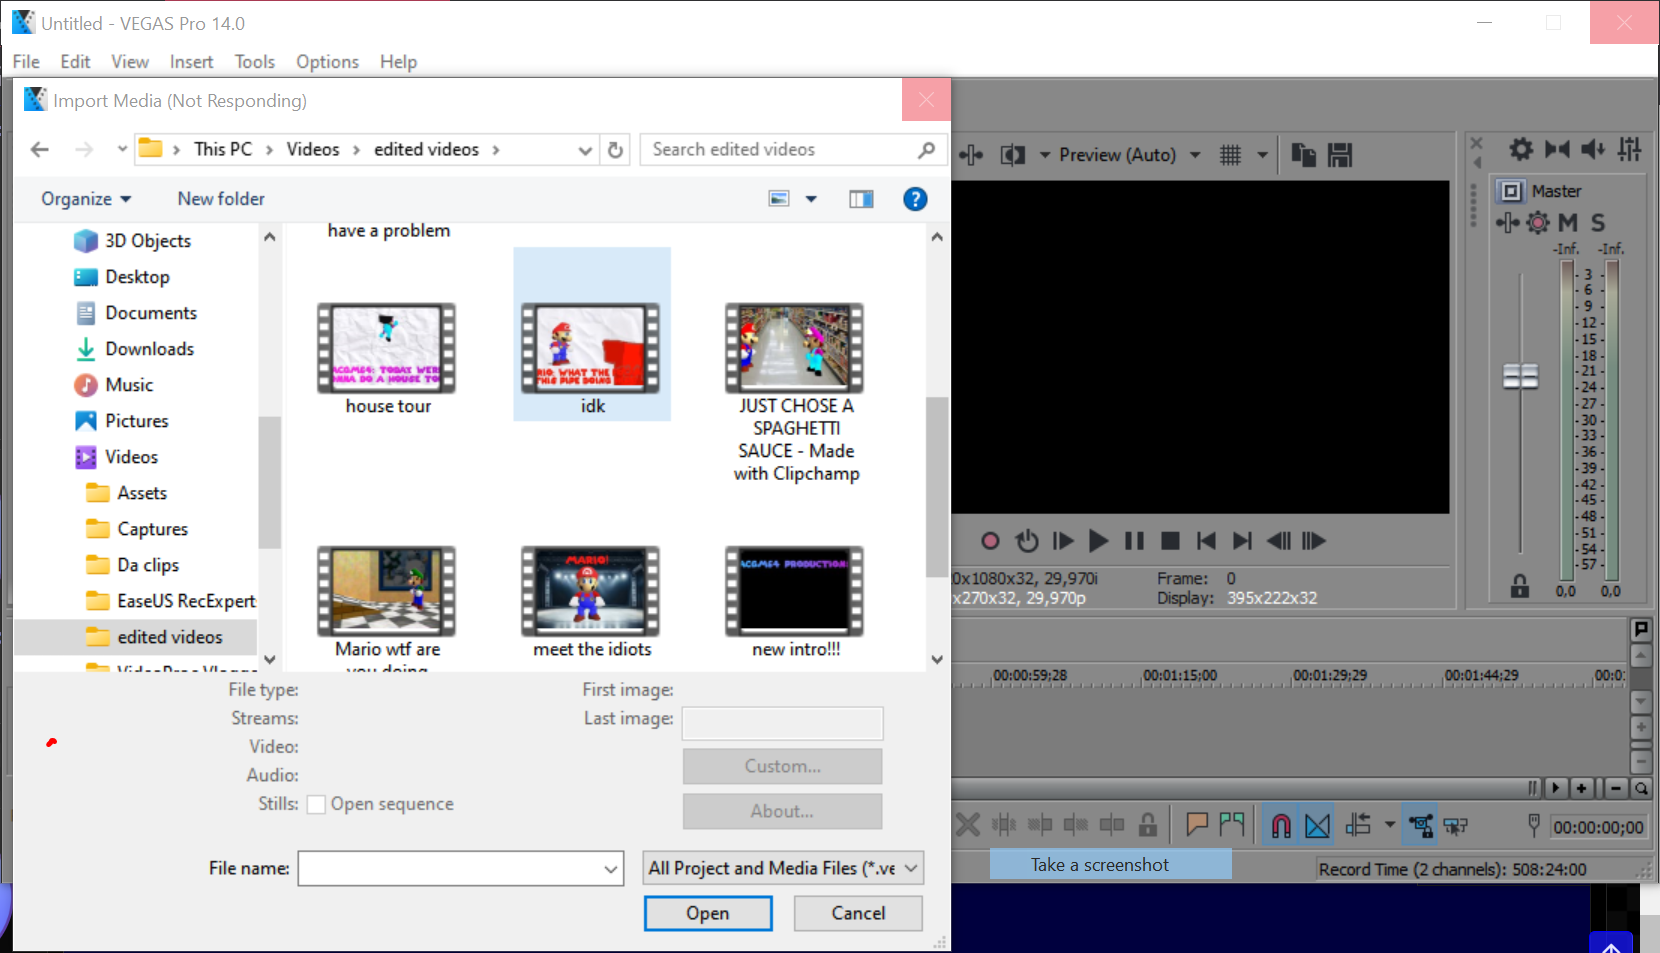
Task: Click Cancel in Import Media dialog
Action: [x=858, y=913]
